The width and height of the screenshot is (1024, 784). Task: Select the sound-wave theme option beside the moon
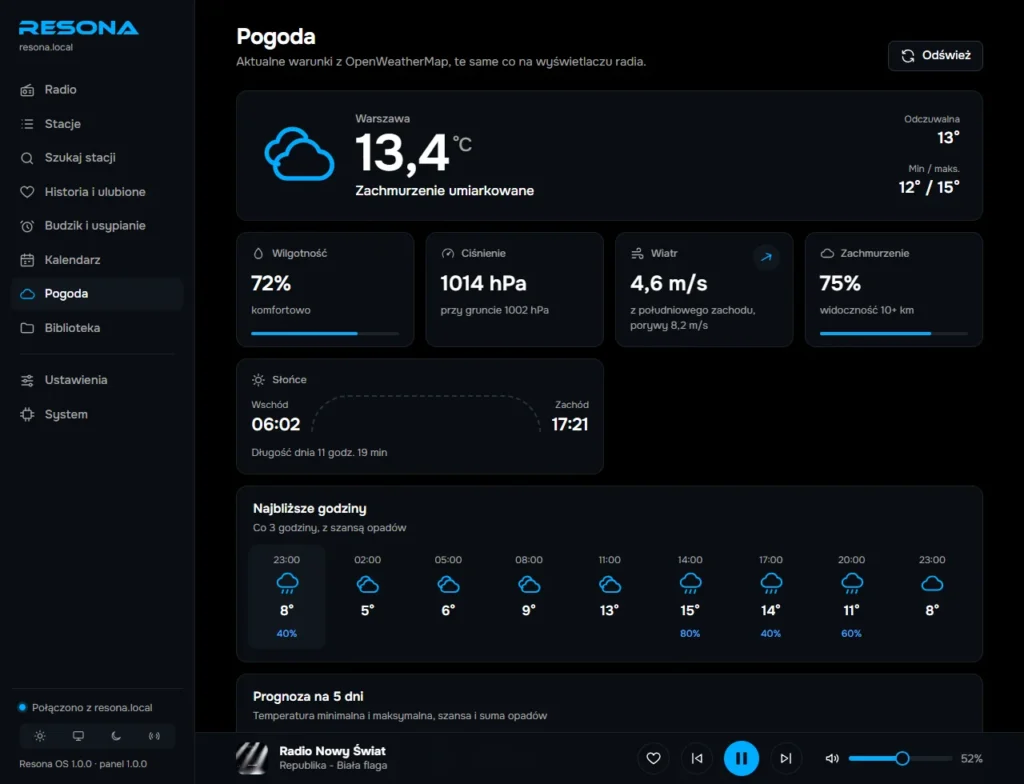154,736
